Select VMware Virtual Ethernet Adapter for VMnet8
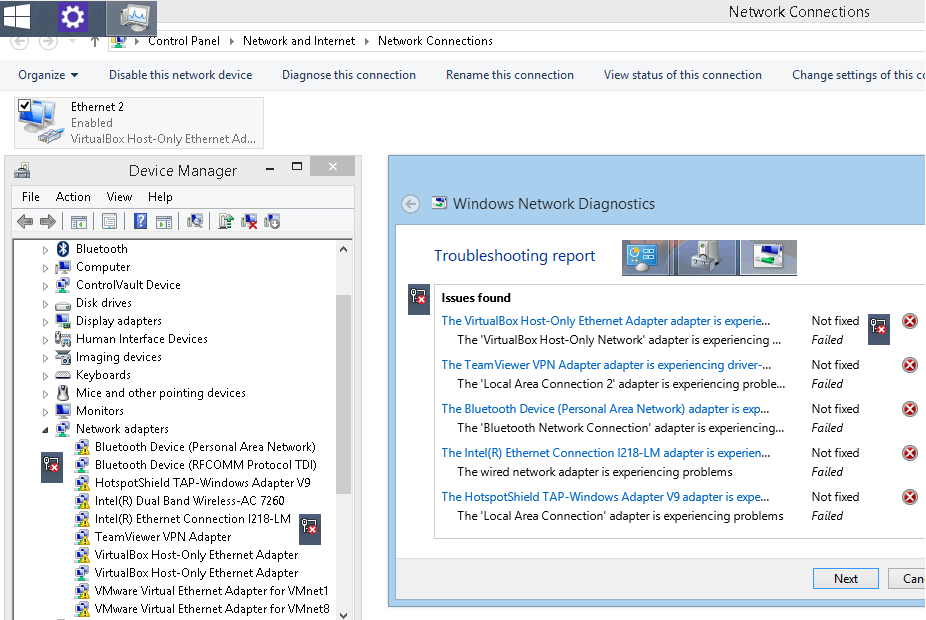This screenshot has height=620, width=926. click(x=212, y=609)
